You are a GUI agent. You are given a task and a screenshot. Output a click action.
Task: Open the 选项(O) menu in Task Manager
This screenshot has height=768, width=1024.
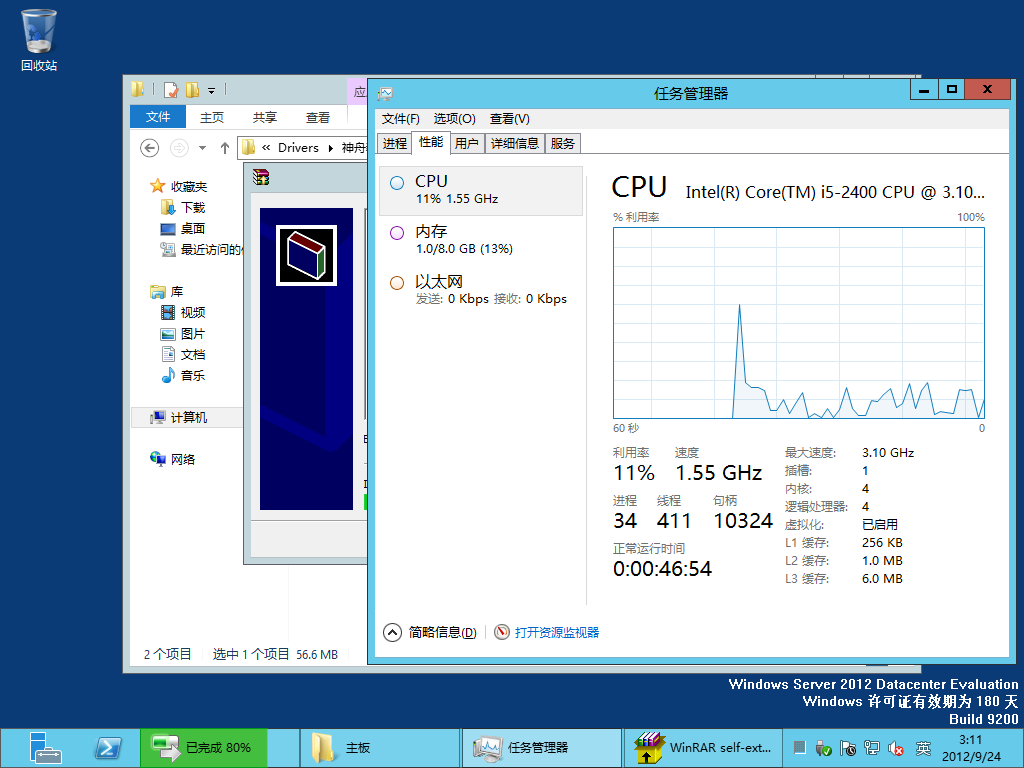coord(455,119)
